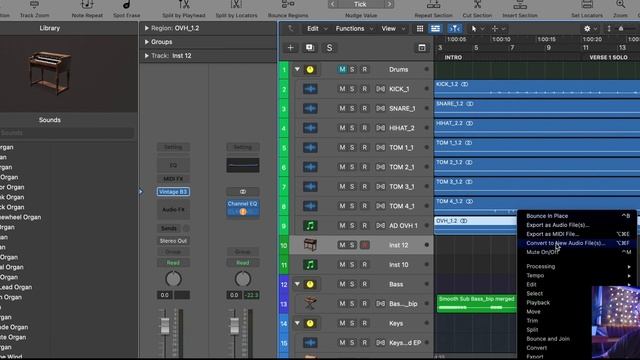The image size is (640, 360).
Task: Click the global Solo S button
Action: [329, 48]
